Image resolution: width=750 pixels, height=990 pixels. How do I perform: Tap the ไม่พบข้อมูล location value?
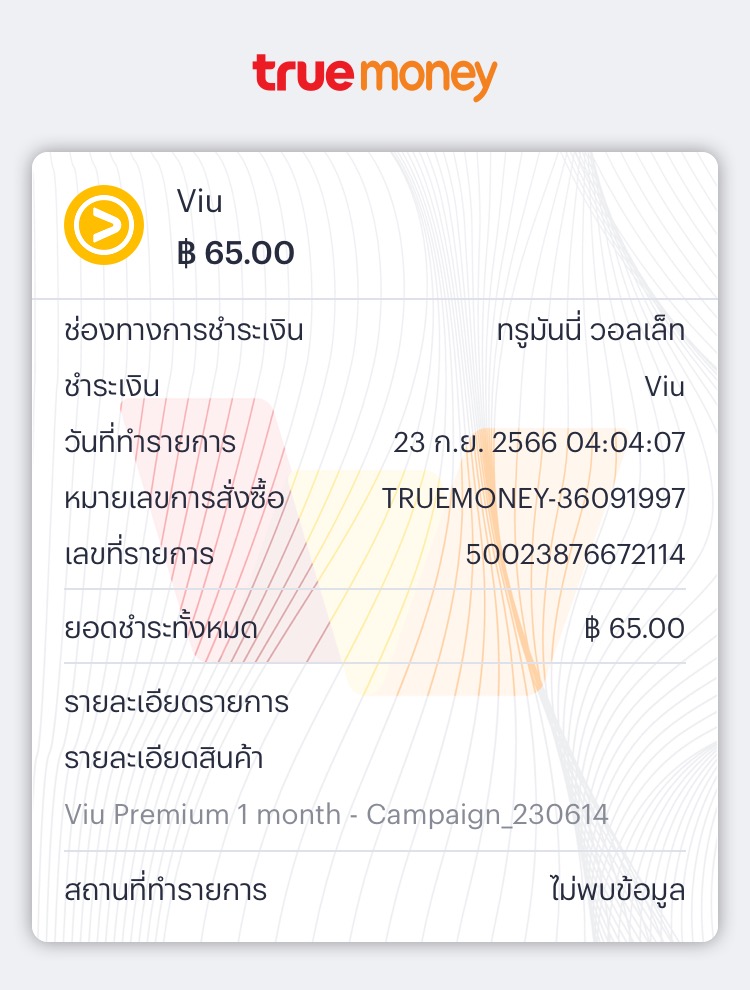[617, 889]
